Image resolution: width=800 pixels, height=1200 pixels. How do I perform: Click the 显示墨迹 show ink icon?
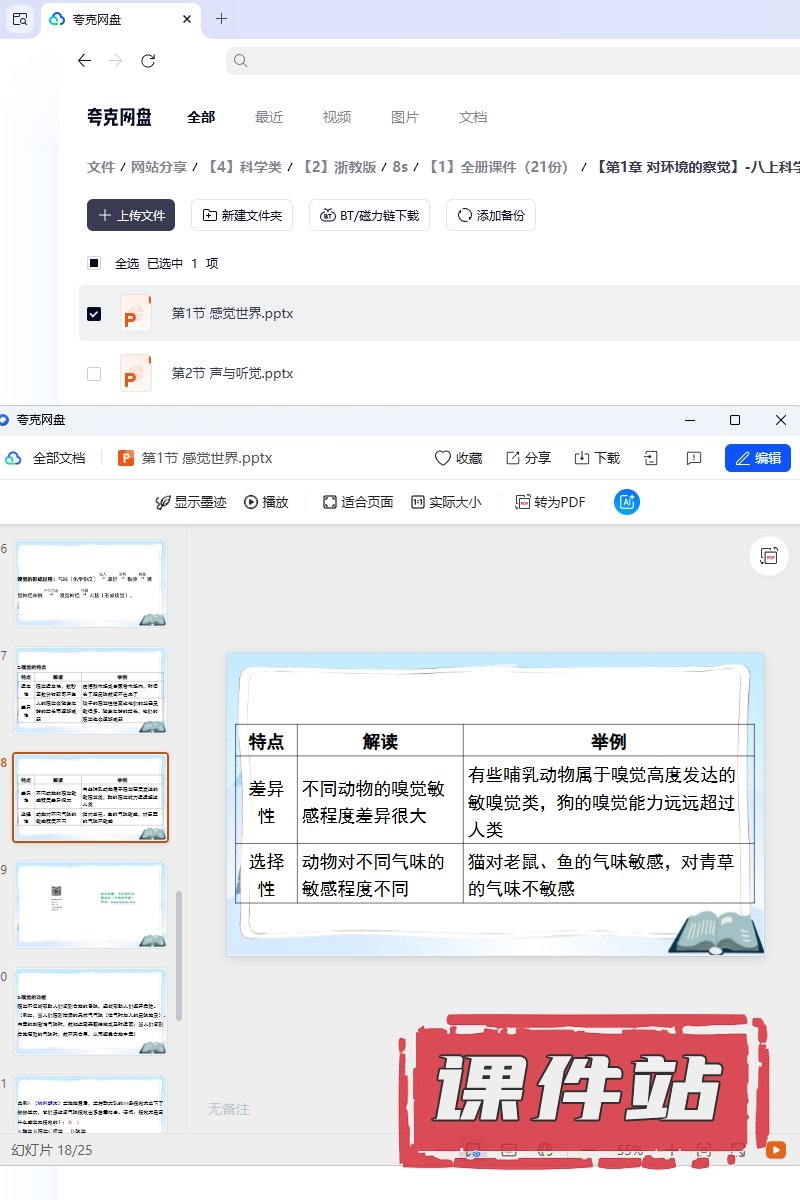(162, 502)
